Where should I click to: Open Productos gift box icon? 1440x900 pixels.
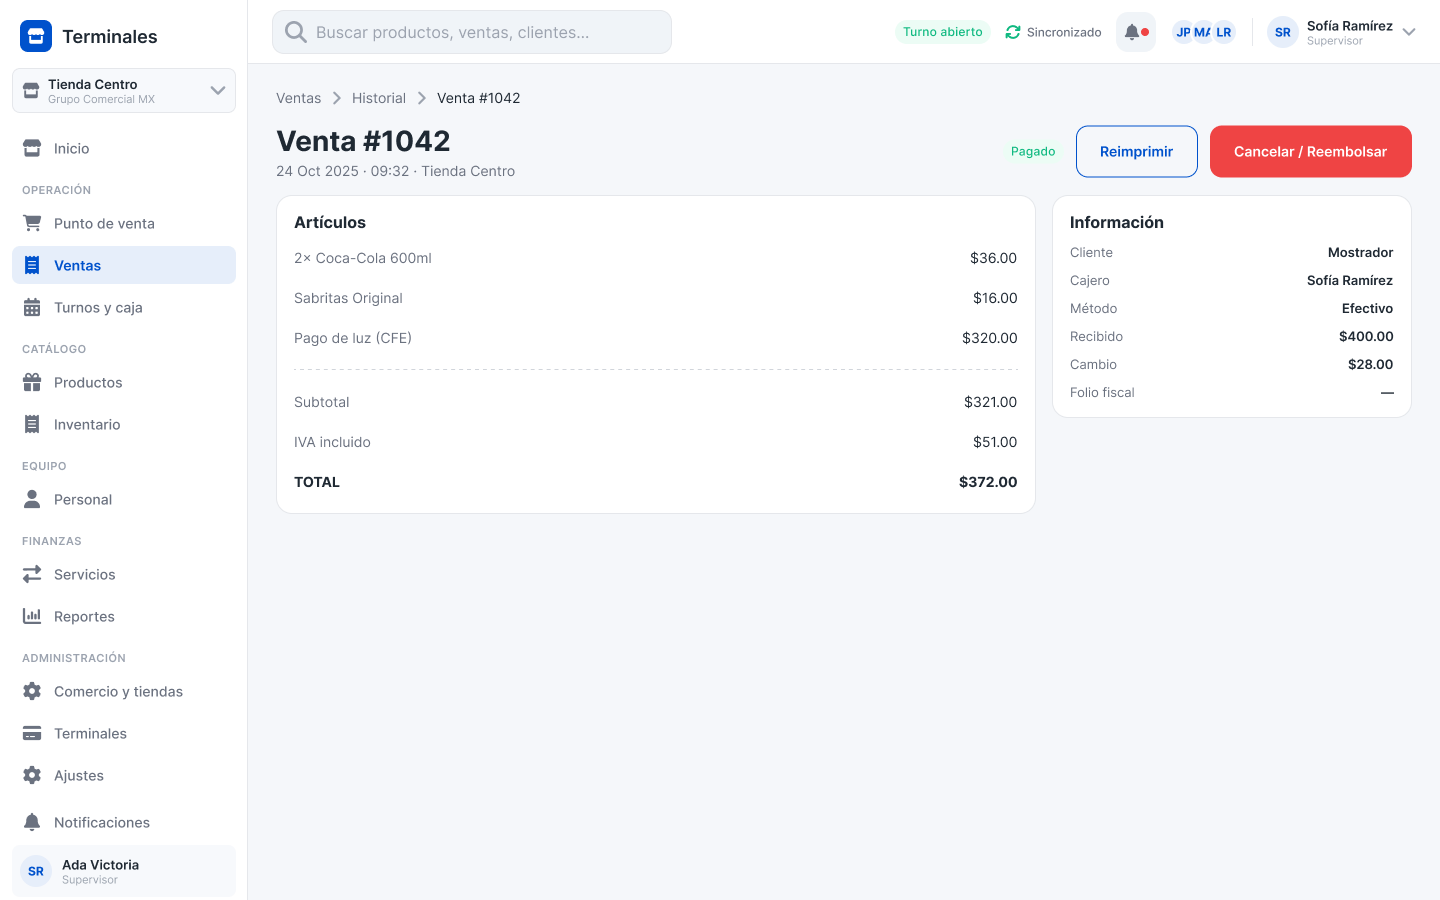[32, 382]
